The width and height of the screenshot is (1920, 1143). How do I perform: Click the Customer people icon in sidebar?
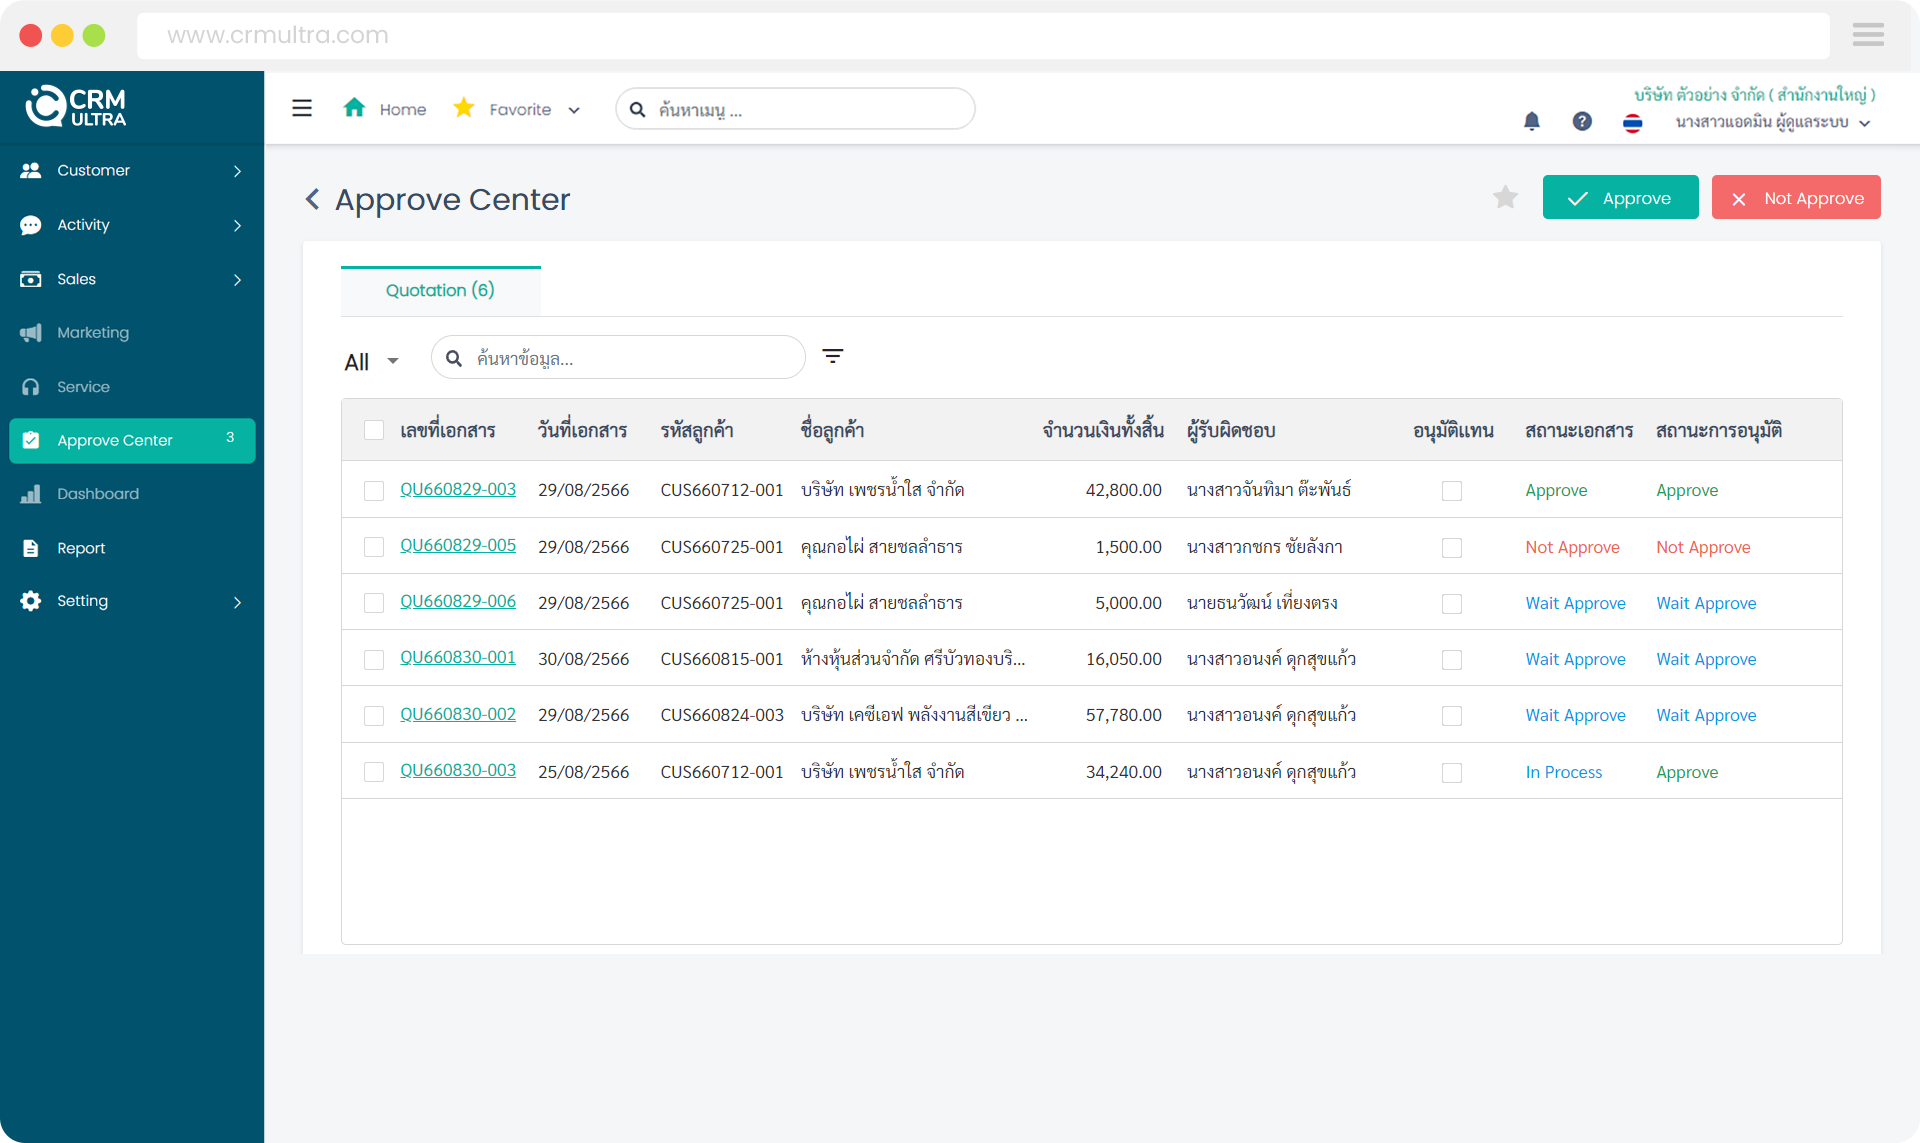[31, 170]
